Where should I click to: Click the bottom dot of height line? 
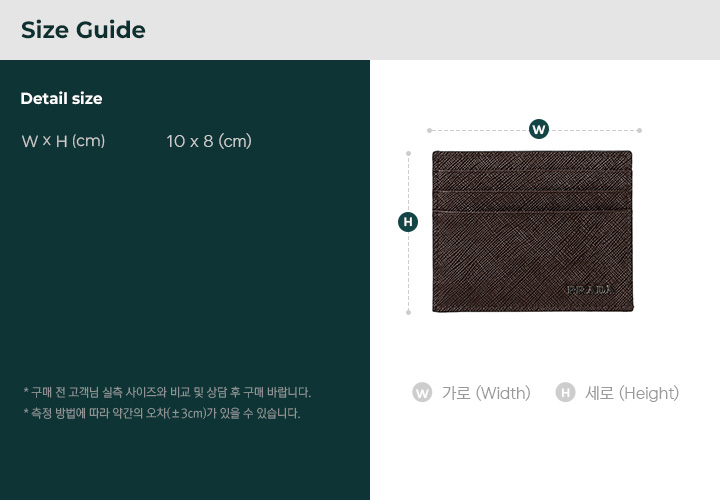pos(408,312)
